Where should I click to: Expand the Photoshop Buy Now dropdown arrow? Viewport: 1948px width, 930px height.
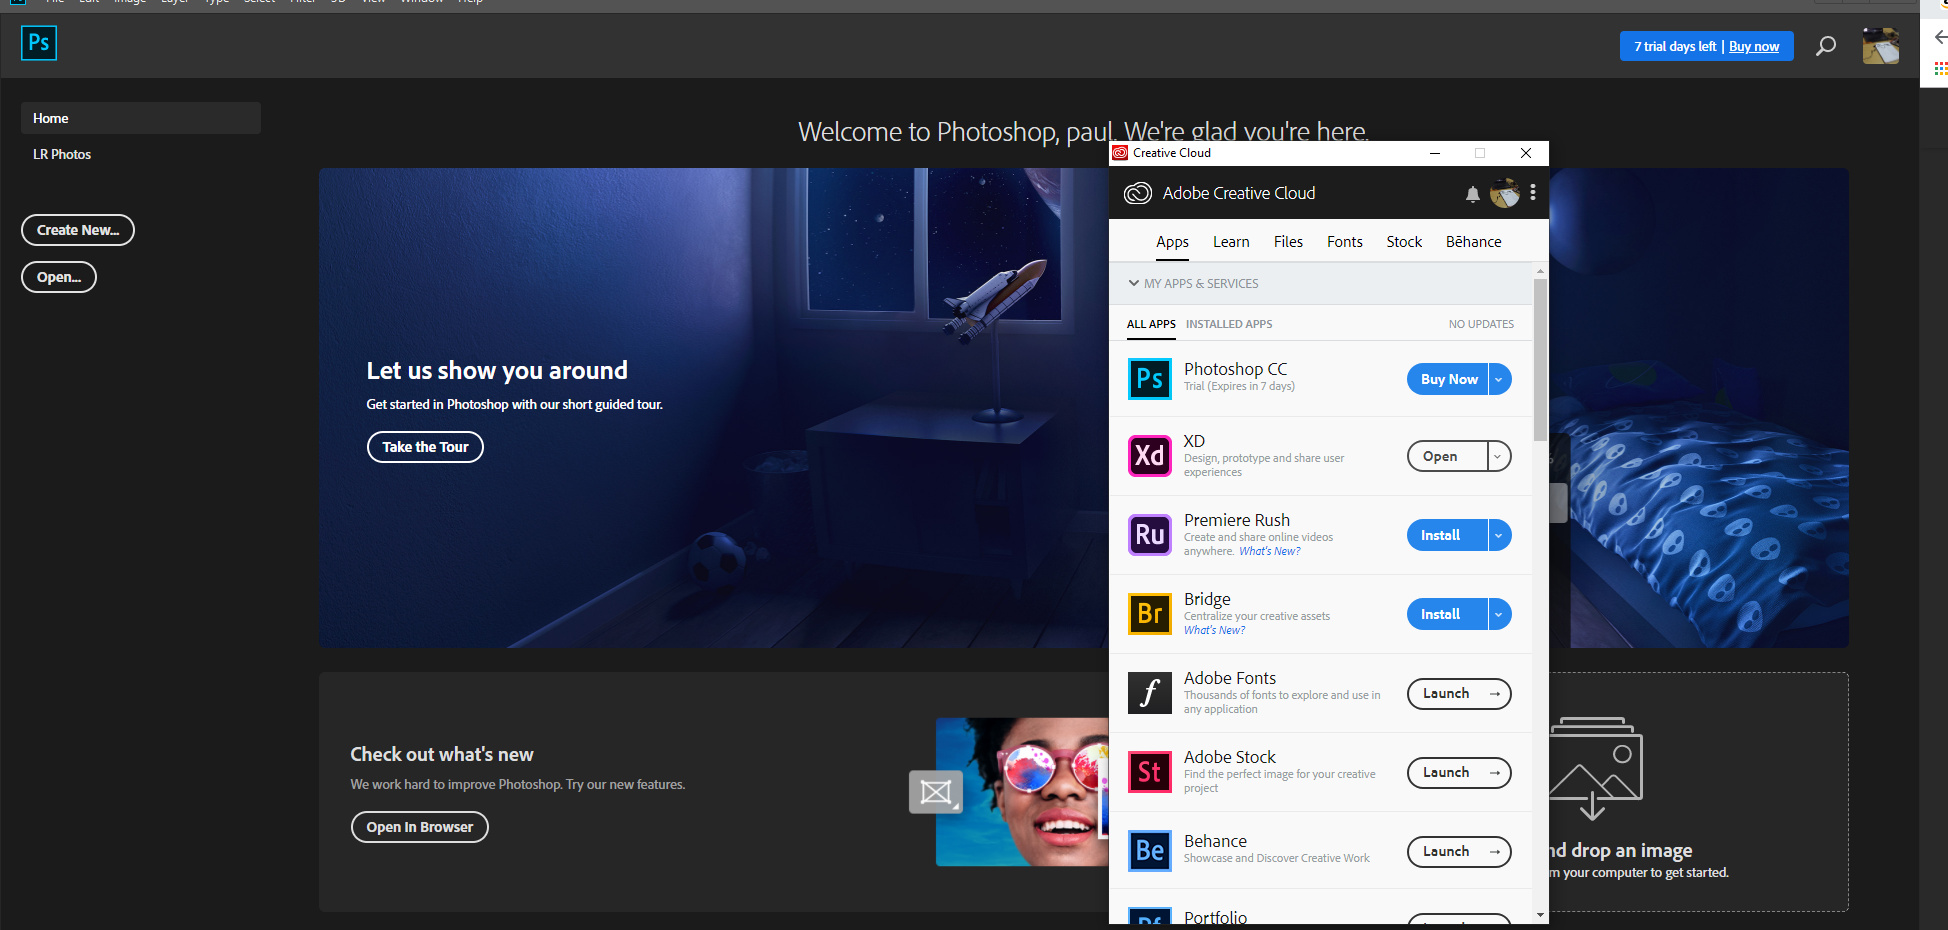[1499, 379]
